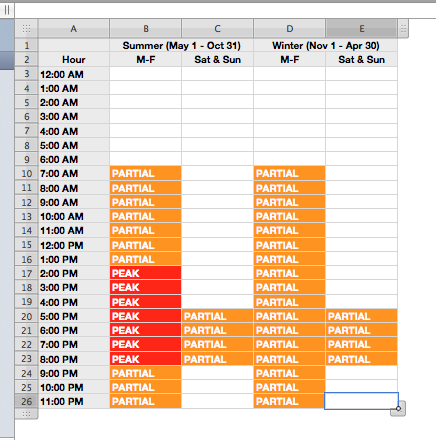Select the Hour header cell
436x440 pixels.
click(74, 59)
